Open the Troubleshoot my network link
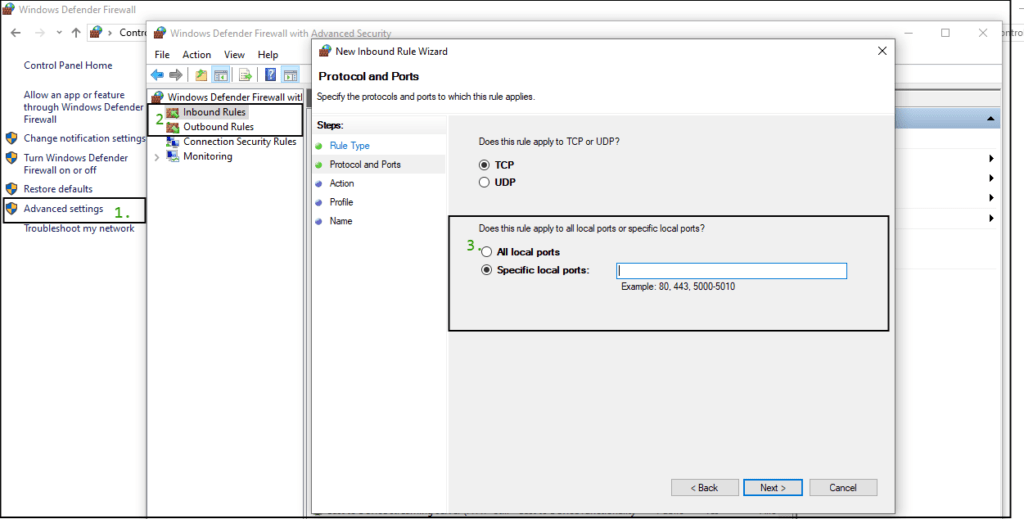This screenshot has height=519, width=1024. (79, 228)
